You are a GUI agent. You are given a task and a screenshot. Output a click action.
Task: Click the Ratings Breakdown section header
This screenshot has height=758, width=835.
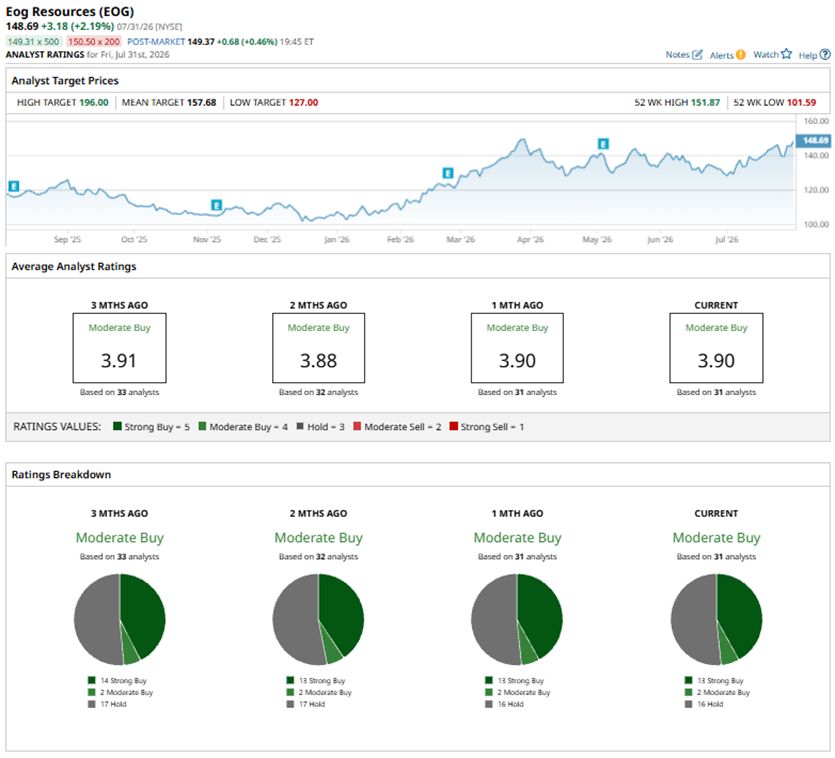(61, 475)
